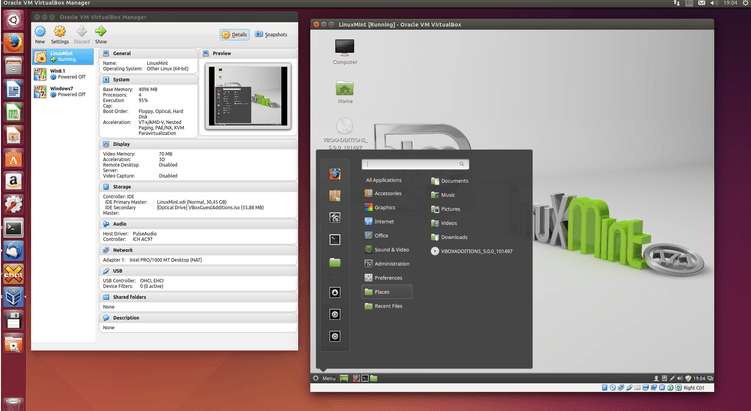Click the Computer desktop icon in LinuxMint
Viewport: 751px width, 411px height.
tap(345, 52)
